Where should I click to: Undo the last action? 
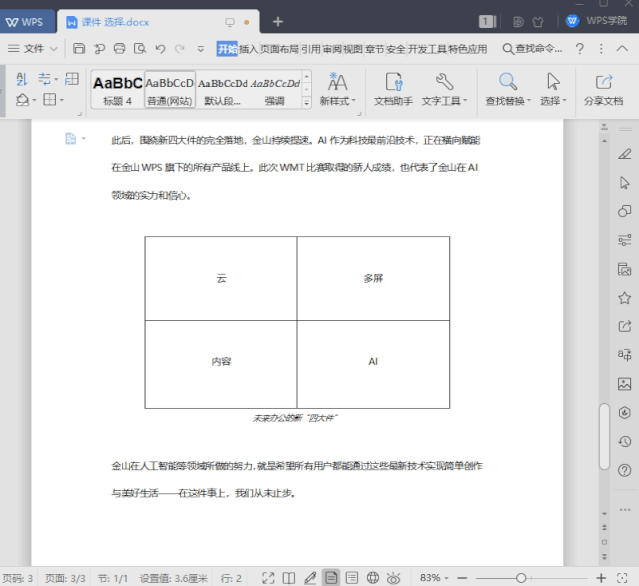(160, 49)
